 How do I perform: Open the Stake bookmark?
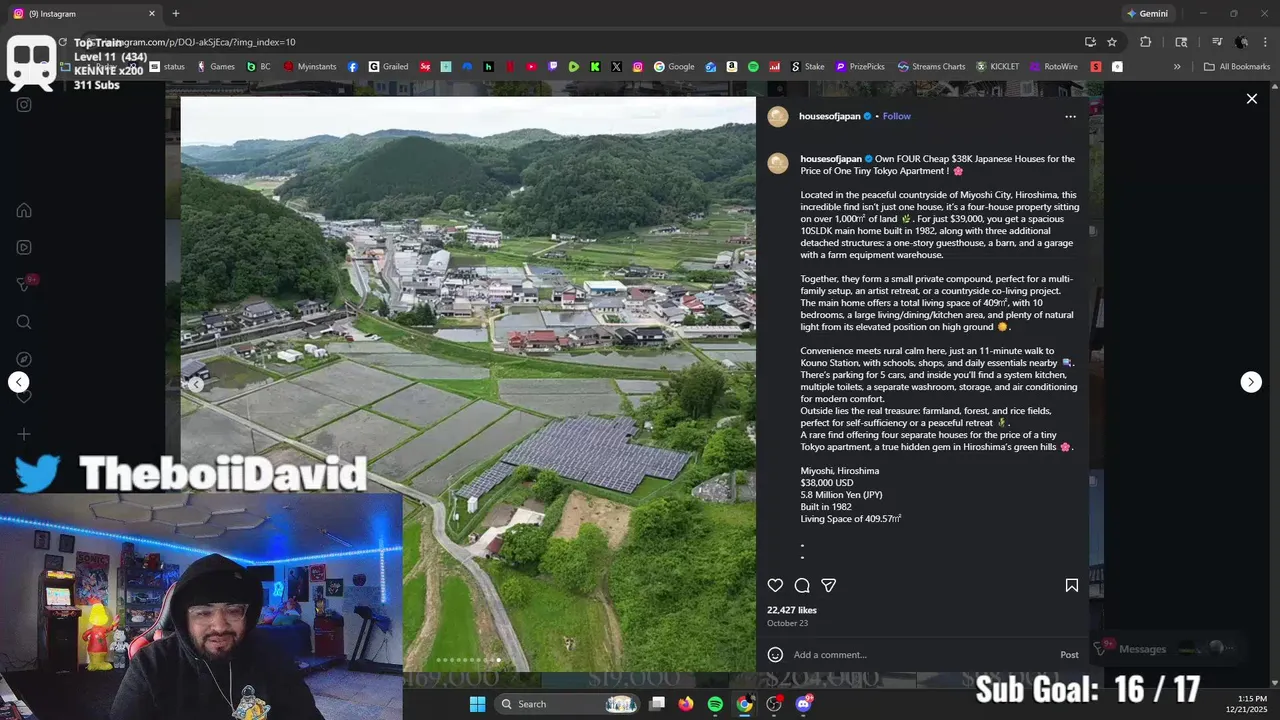click(808, 67)
